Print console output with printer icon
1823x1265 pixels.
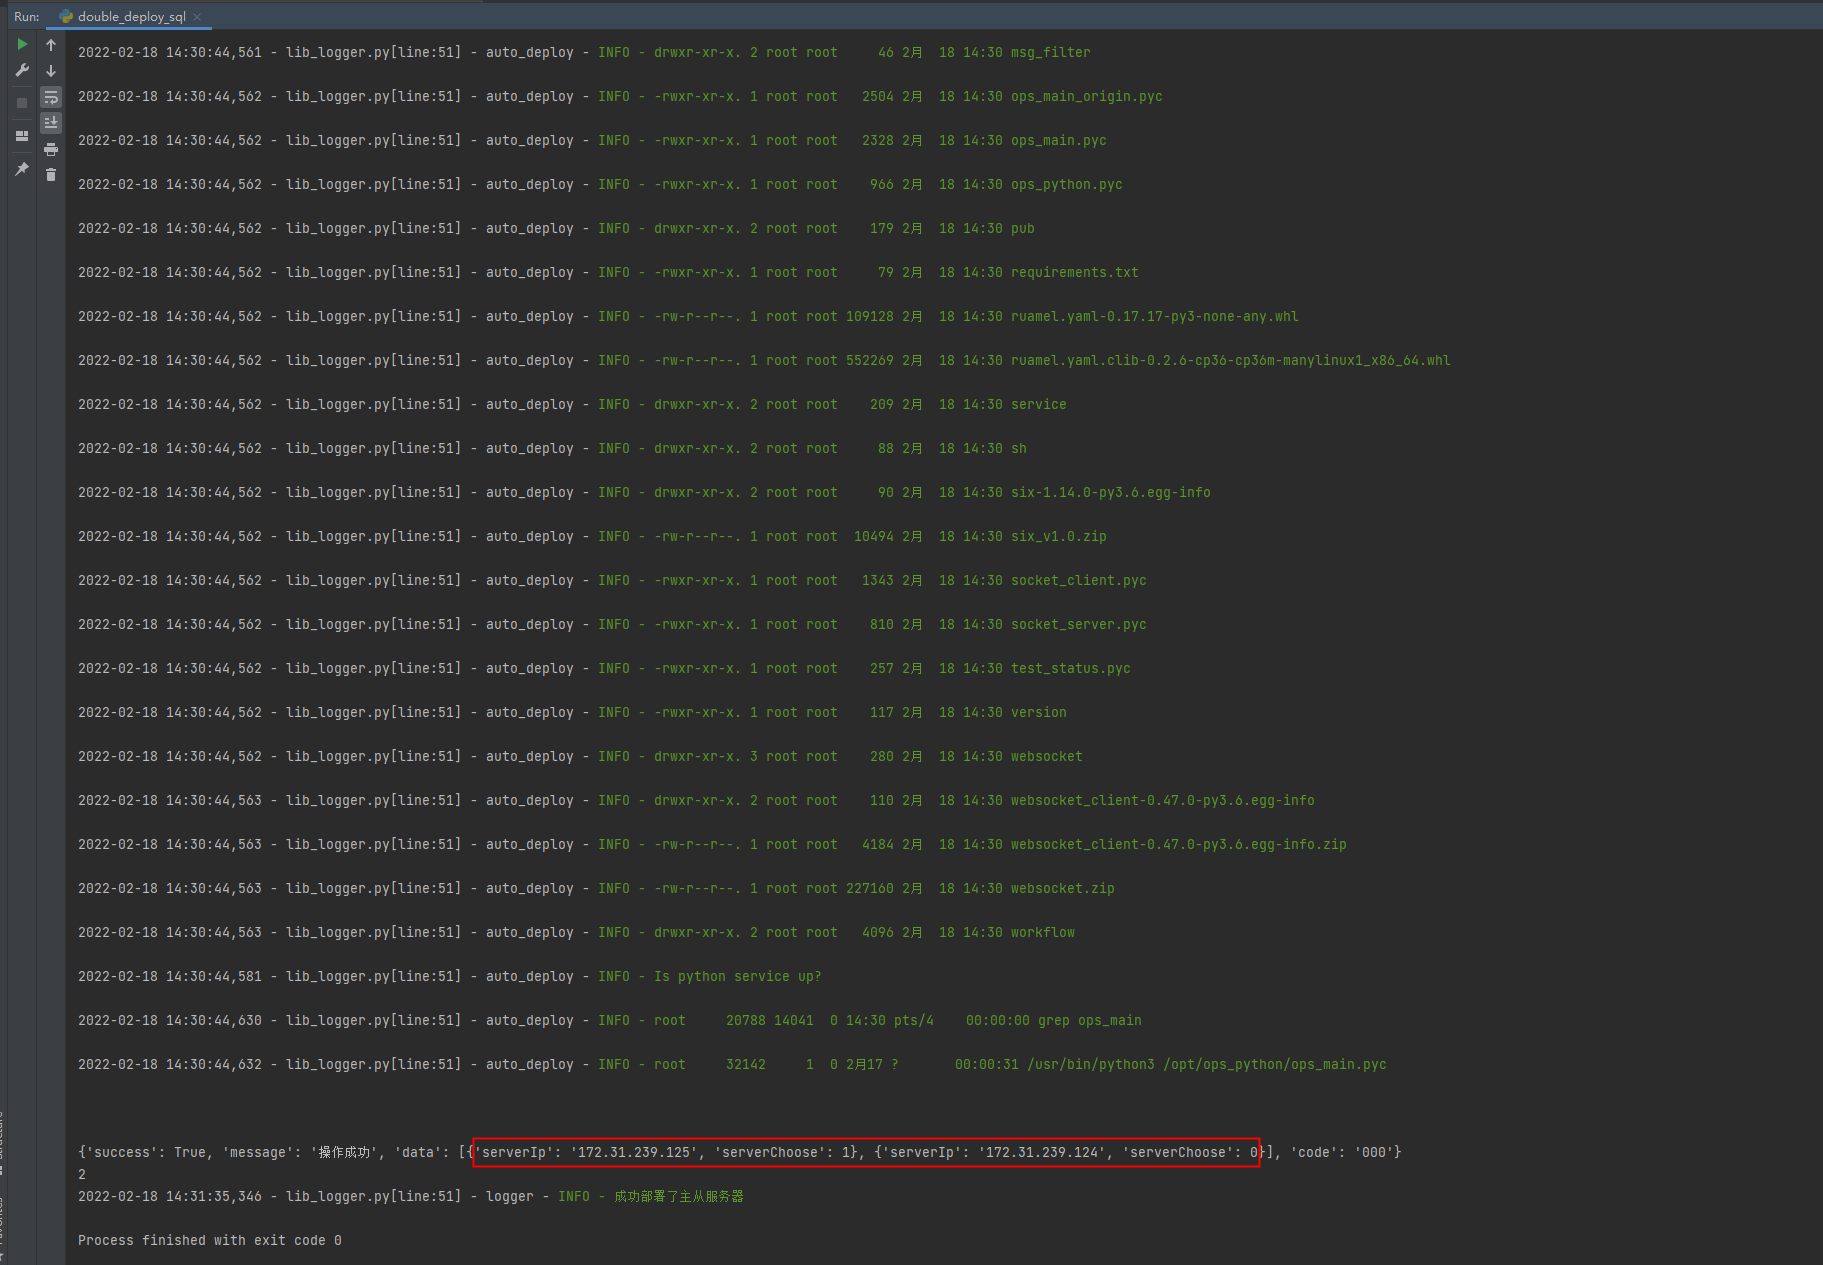(51, 149)
